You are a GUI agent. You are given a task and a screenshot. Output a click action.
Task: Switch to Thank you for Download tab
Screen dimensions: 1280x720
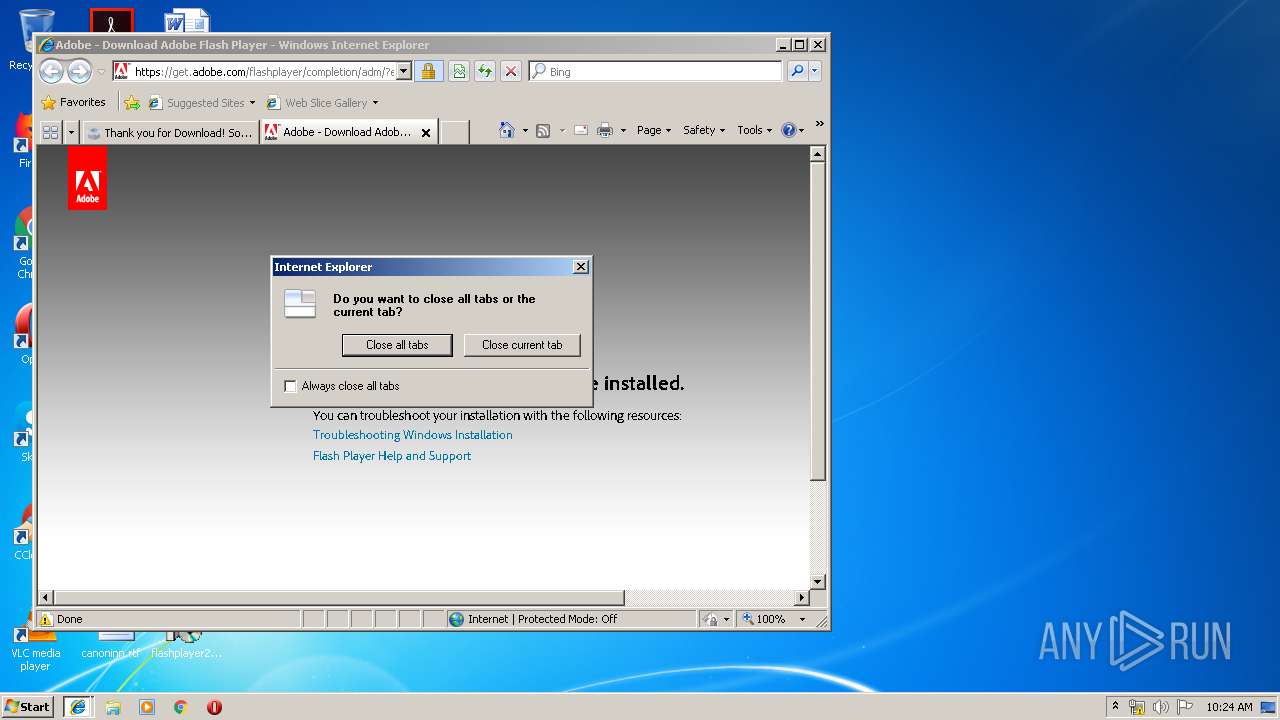coord(170,132)
